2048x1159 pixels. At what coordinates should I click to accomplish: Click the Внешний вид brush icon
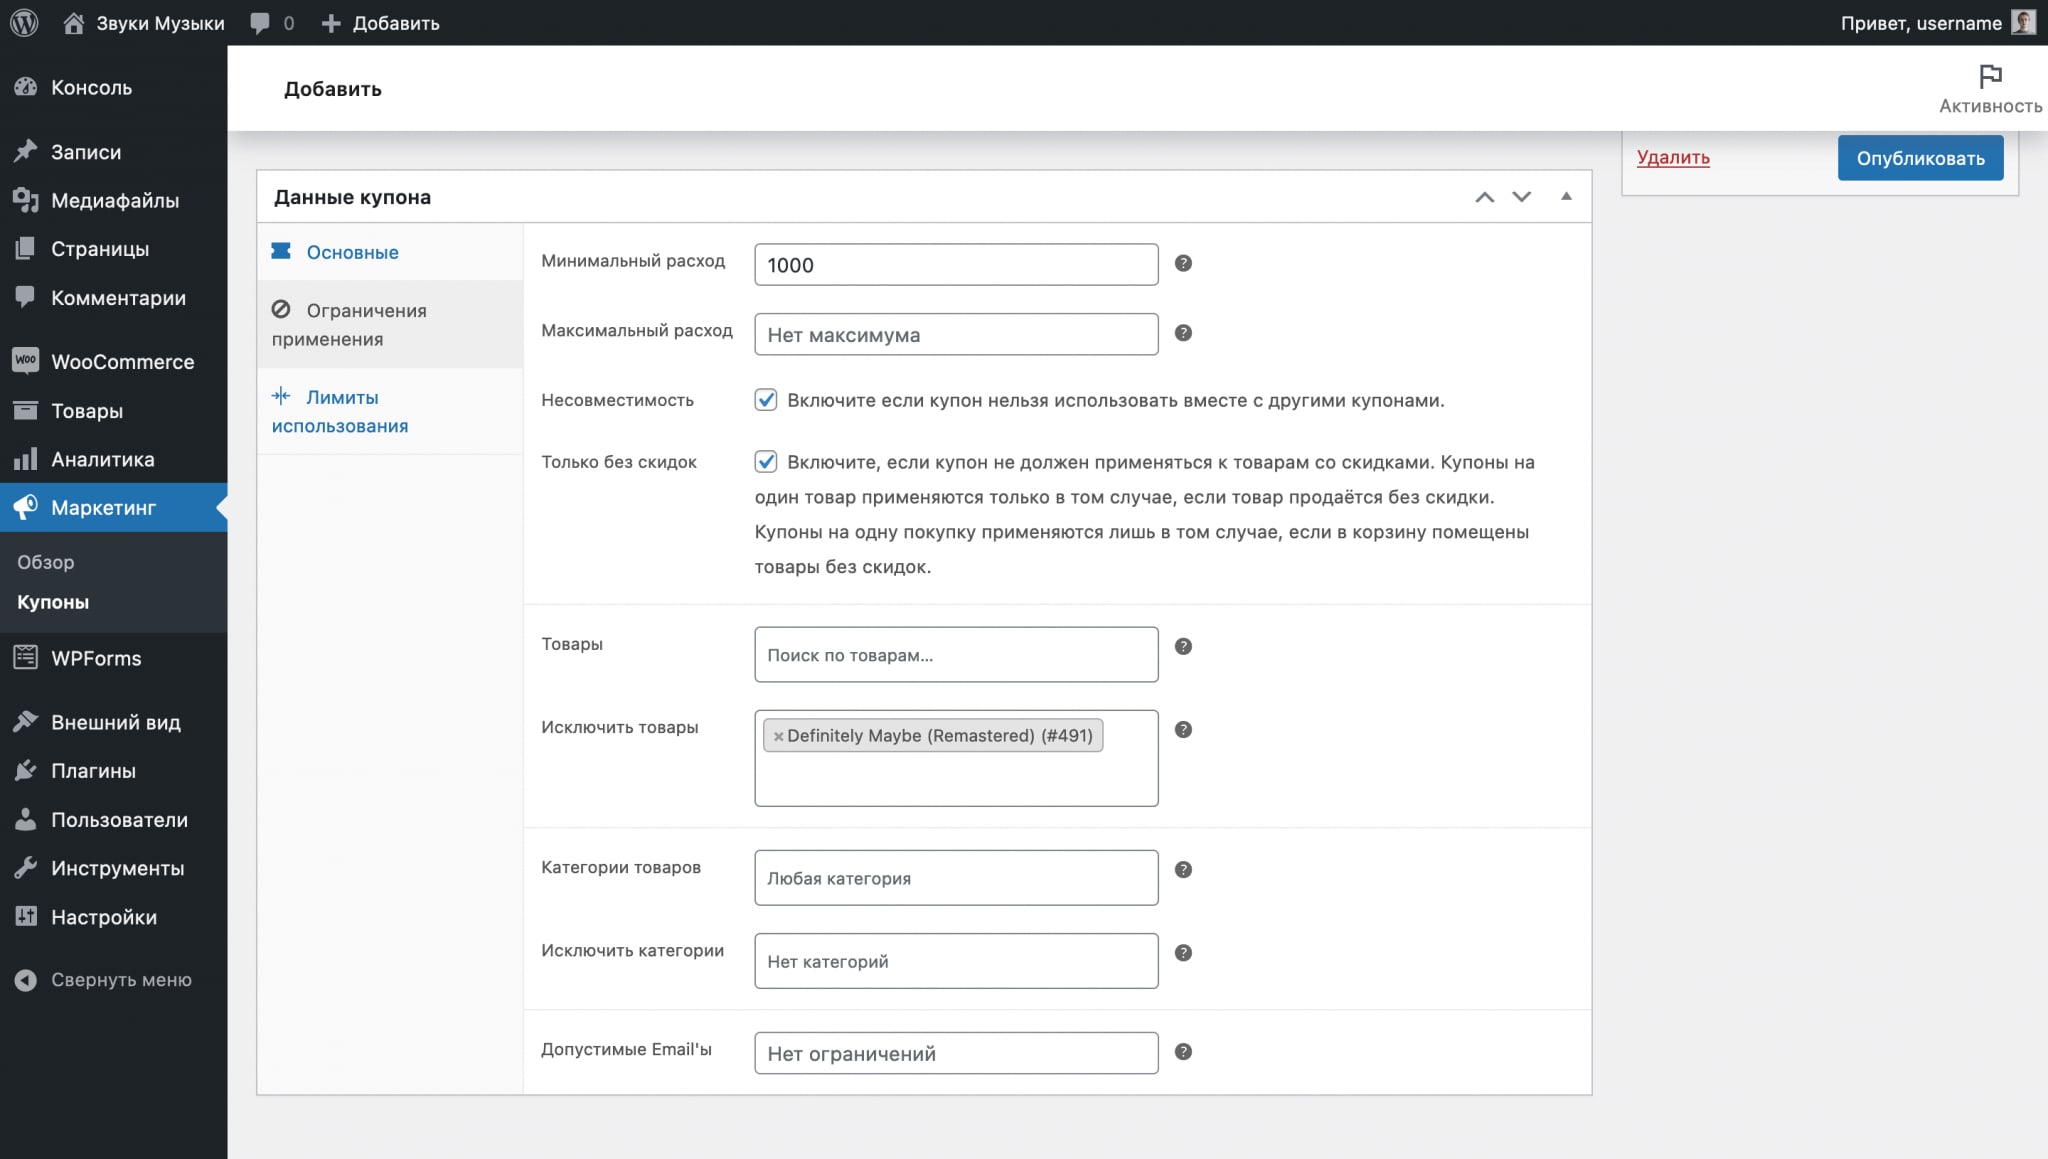[26, 722]
